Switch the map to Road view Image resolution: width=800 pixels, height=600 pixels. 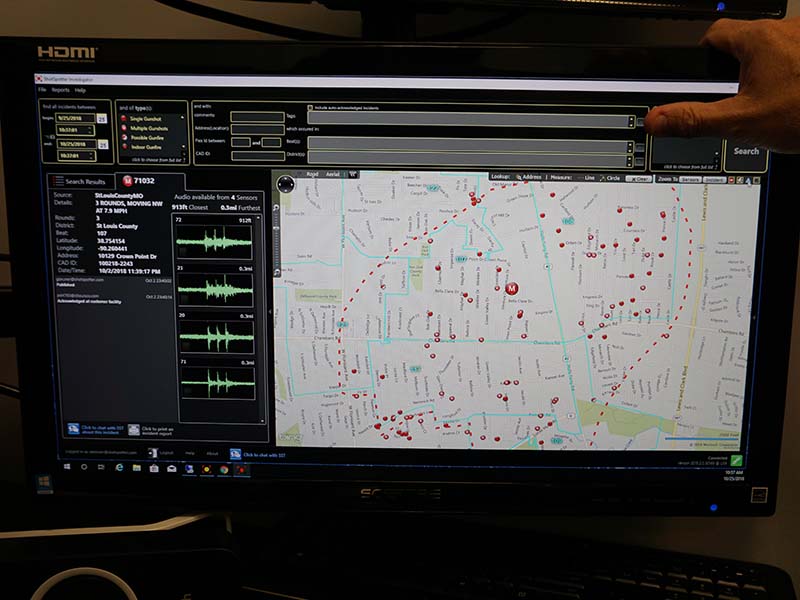coord(312,174)
